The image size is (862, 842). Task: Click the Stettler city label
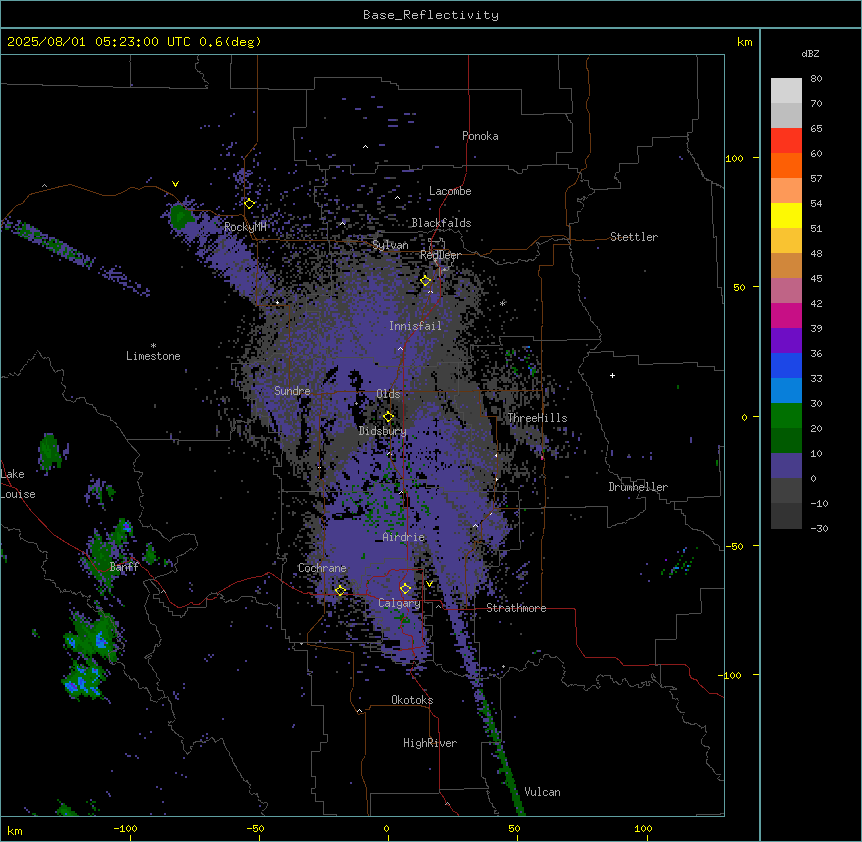coord(634,237)
